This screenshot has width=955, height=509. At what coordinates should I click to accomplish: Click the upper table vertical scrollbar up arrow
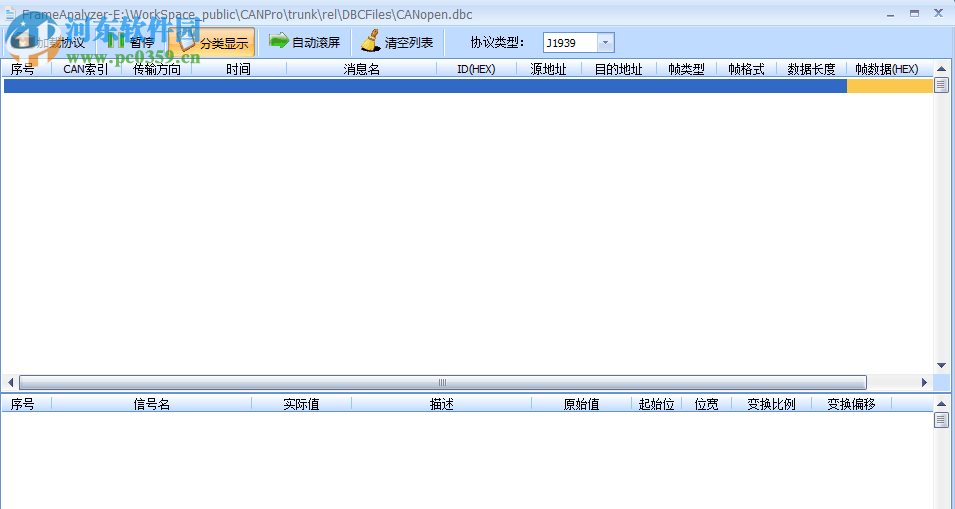[942, 69]
